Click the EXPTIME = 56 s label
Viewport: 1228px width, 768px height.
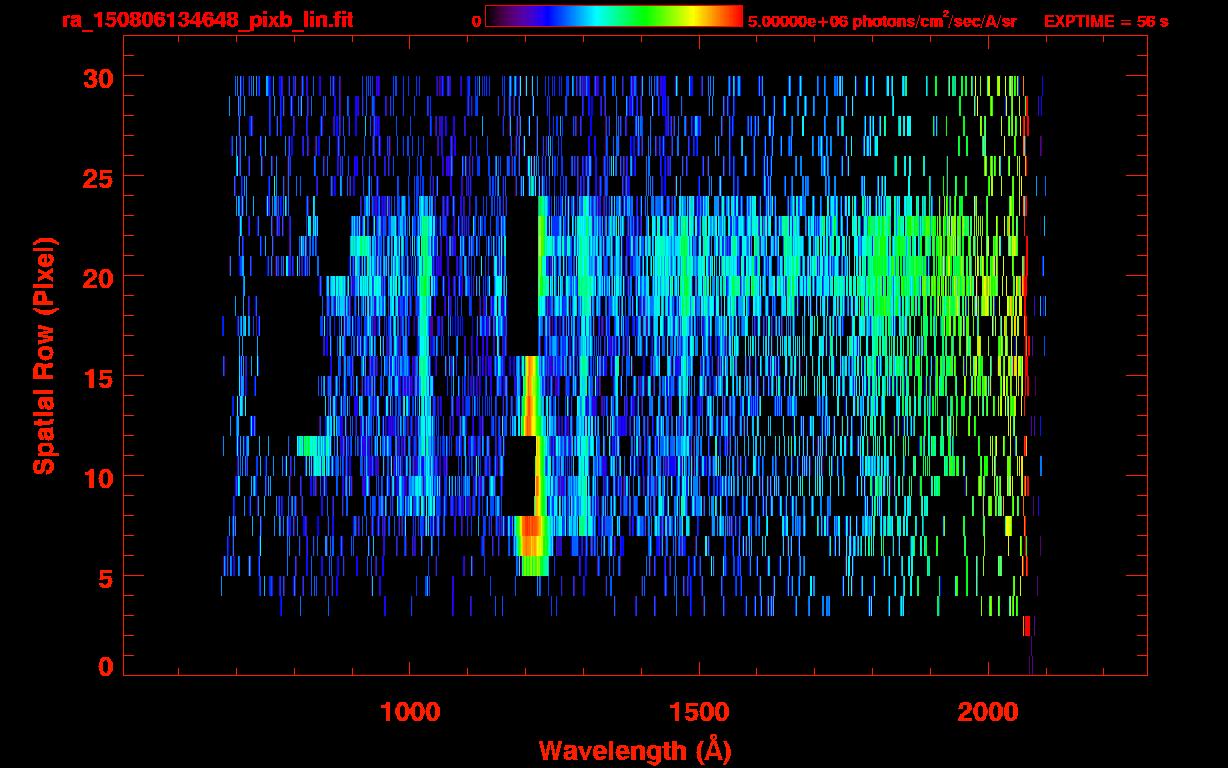pyautogui.click(x=1106, y=20)
